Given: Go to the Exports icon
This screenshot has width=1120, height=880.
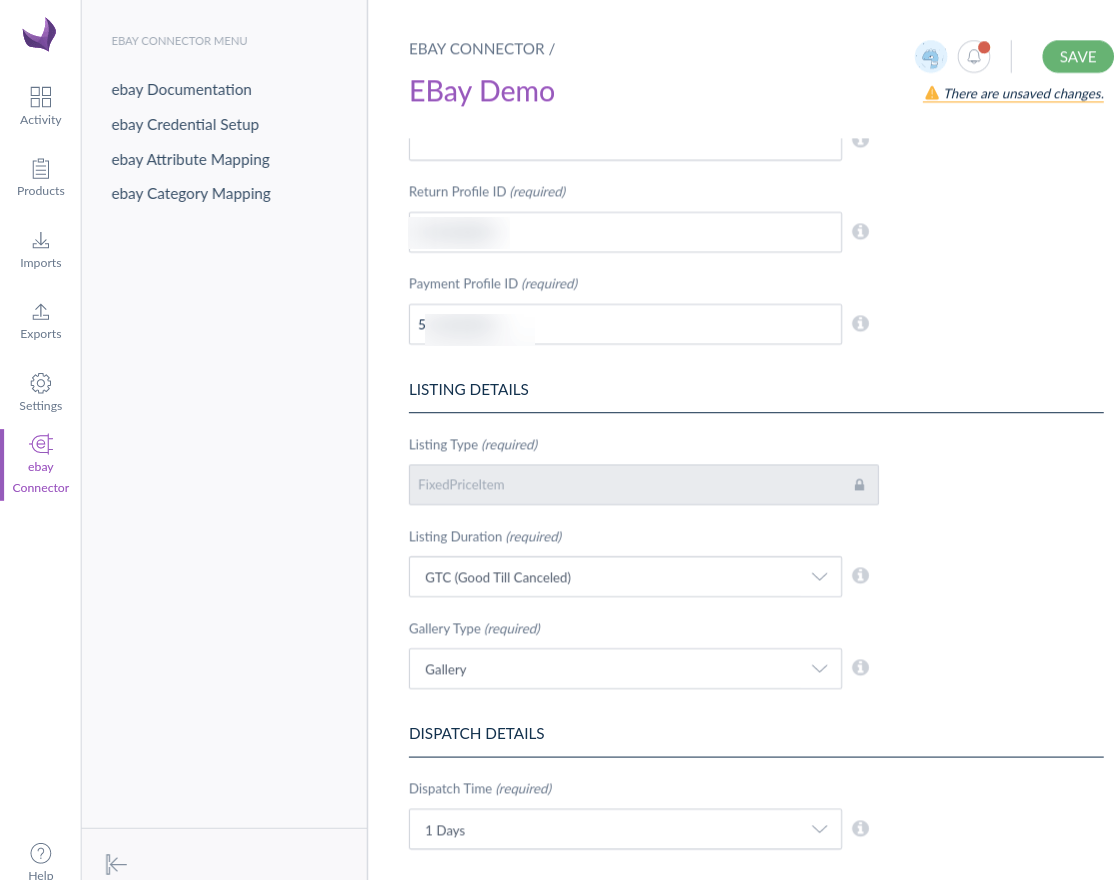Looking at the screenshot, I should tap(41, 311).
